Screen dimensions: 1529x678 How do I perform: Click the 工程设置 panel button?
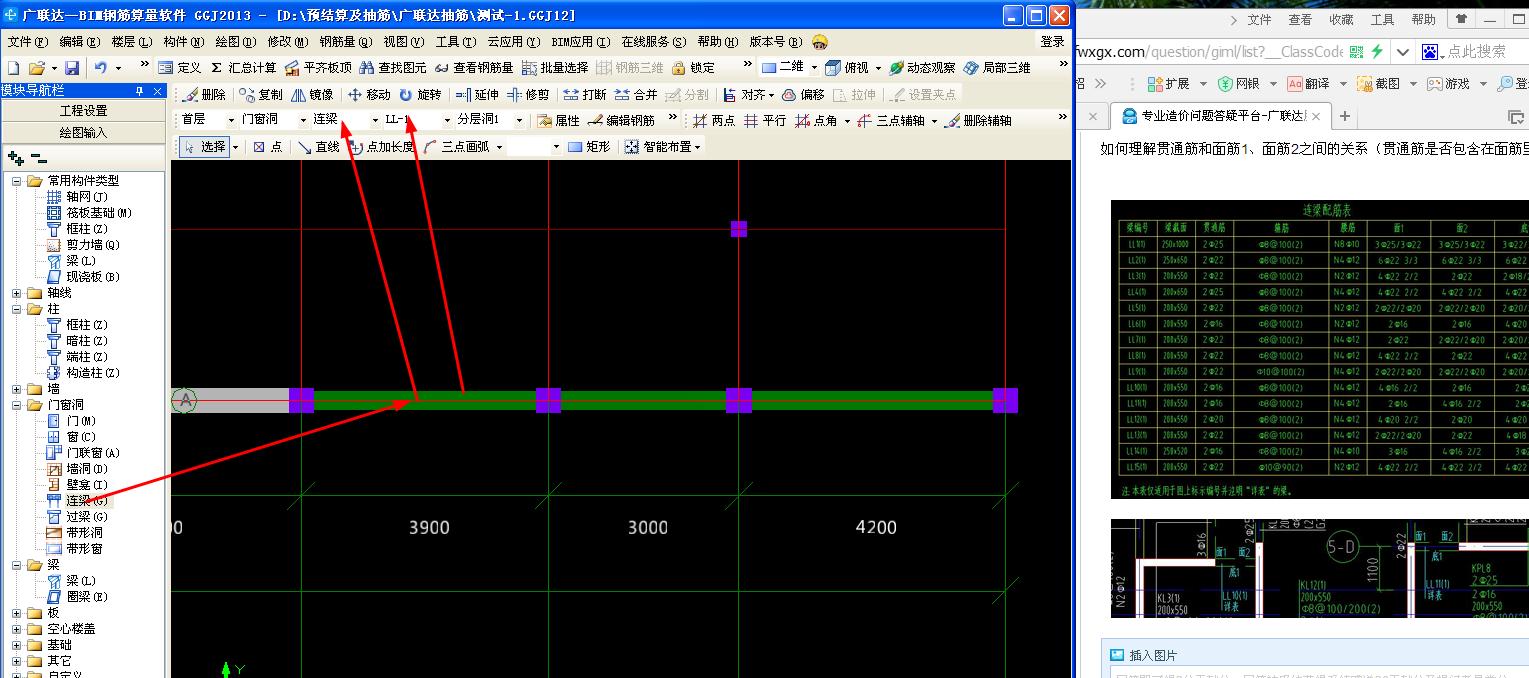coord(83,111)
